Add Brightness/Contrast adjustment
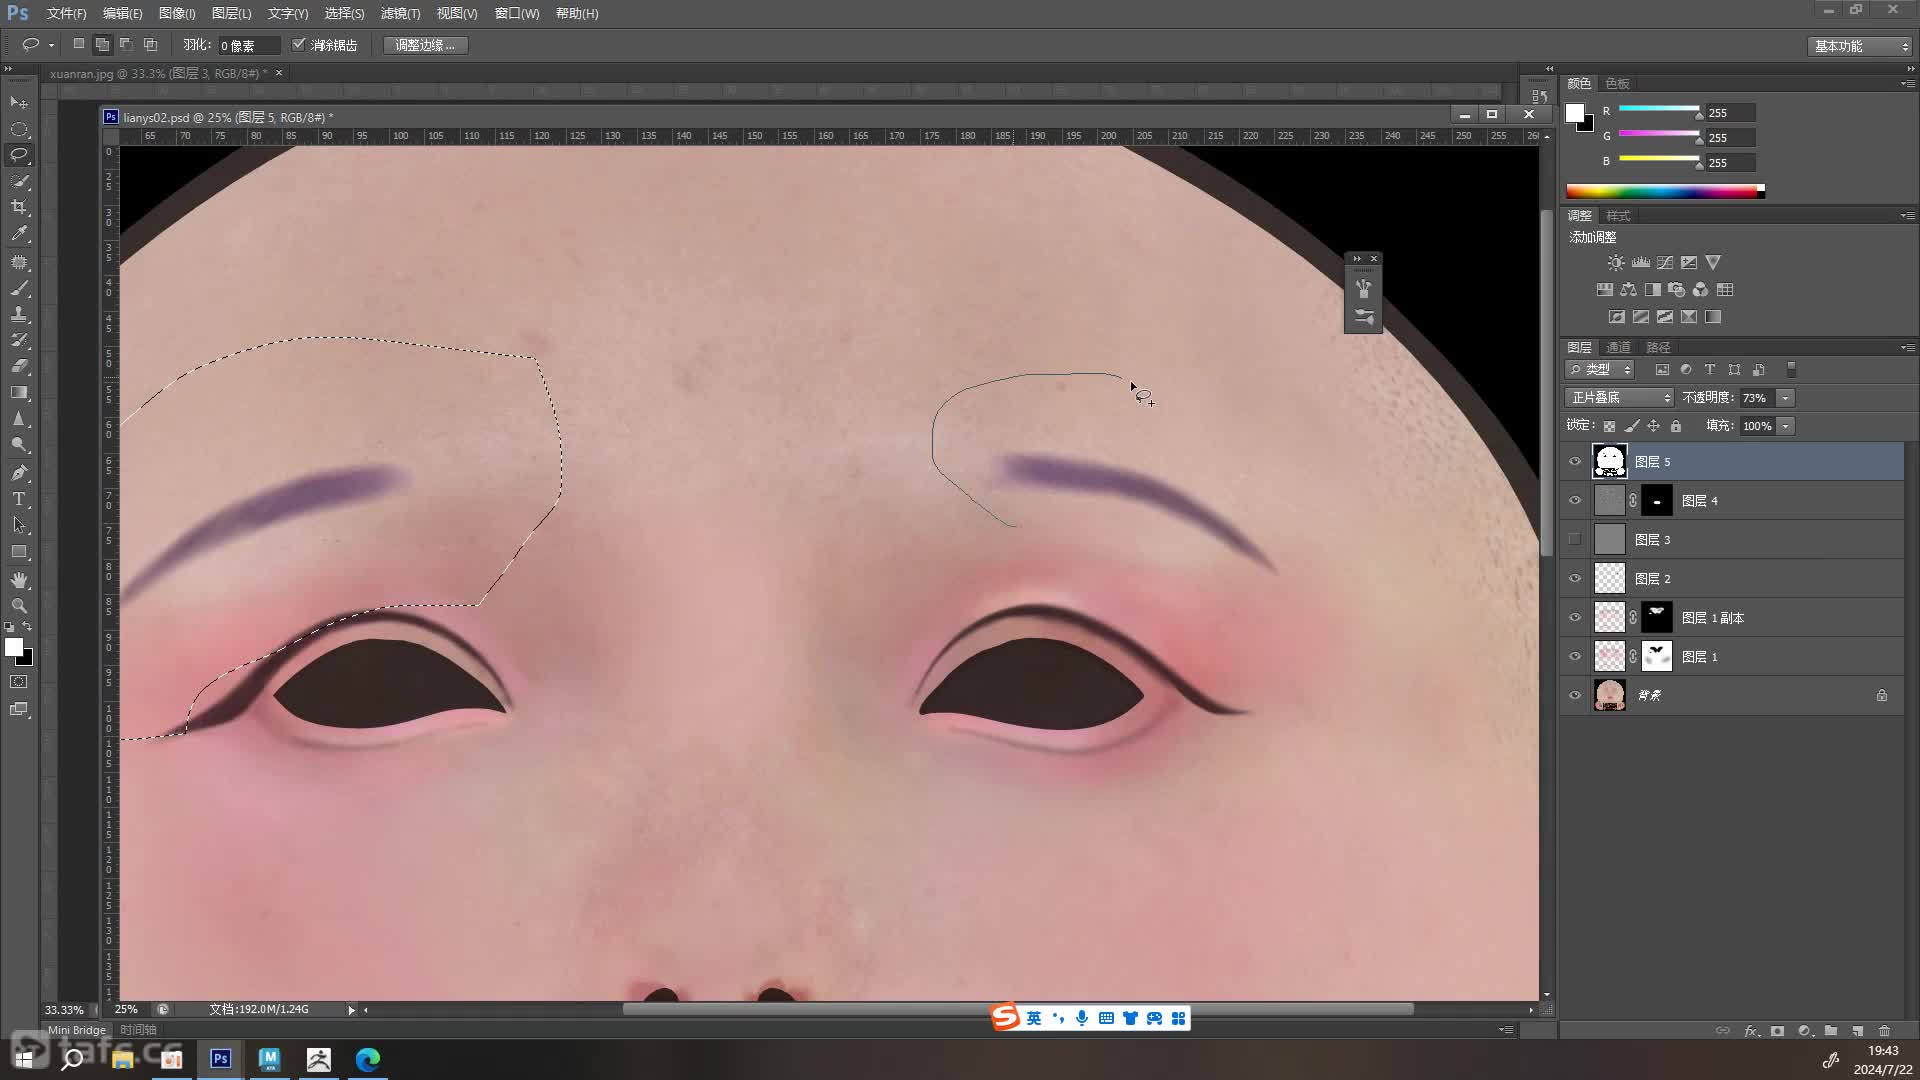1920x1080 pixels. 1616,263
